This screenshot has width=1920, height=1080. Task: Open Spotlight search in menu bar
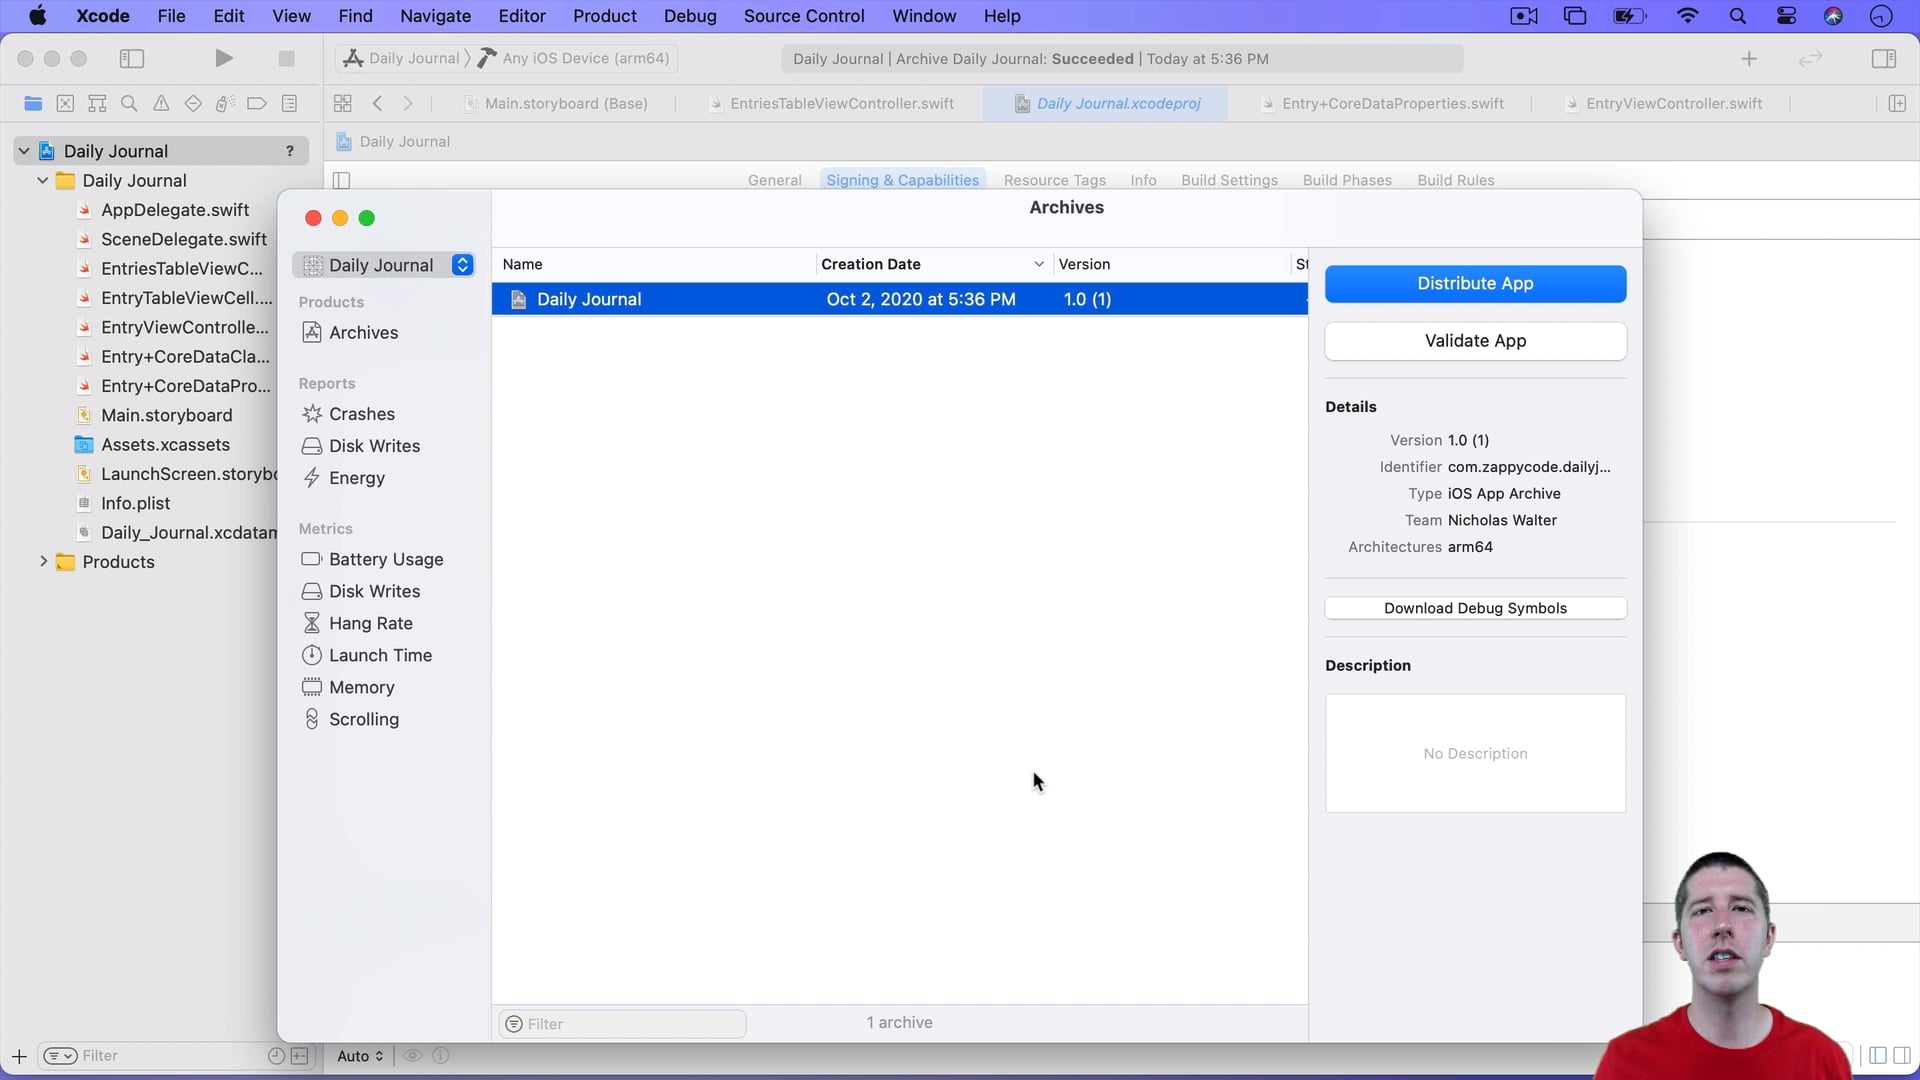pos(1738,16)
